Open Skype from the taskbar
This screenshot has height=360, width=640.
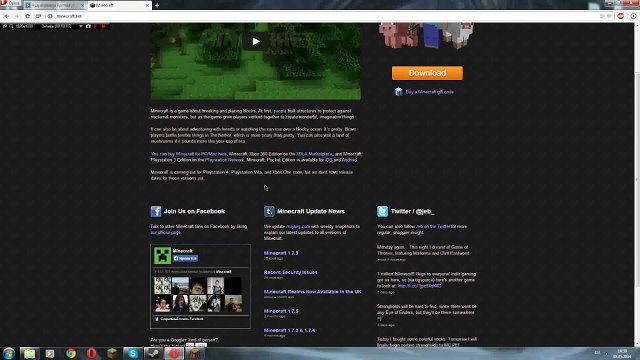point(133,353)
